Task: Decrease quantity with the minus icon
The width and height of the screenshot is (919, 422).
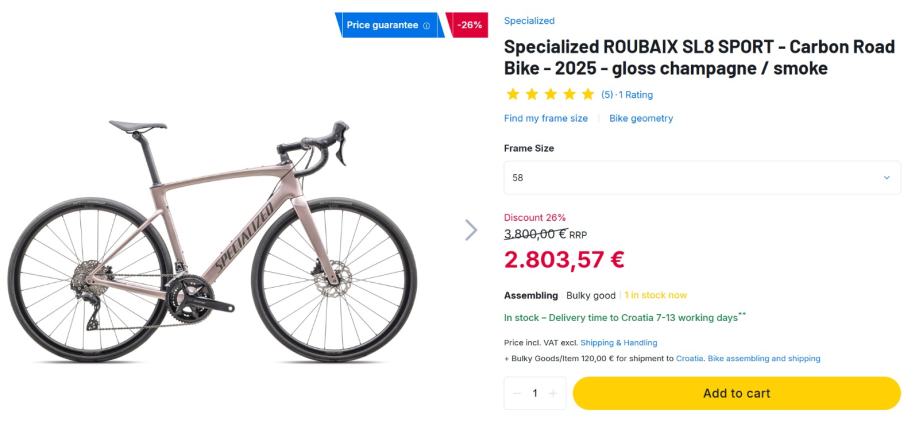Action: [517, 394]
